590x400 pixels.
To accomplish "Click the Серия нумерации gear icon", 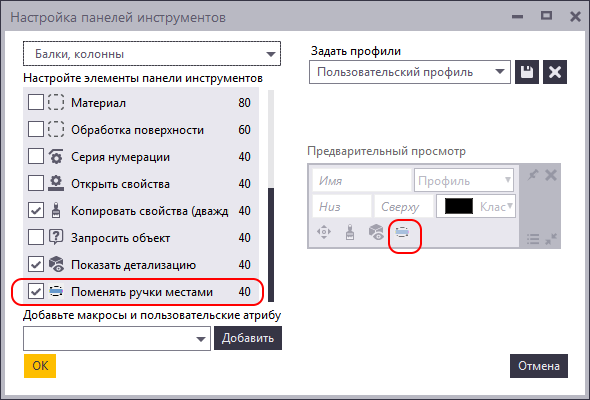I will pos(56,157).
